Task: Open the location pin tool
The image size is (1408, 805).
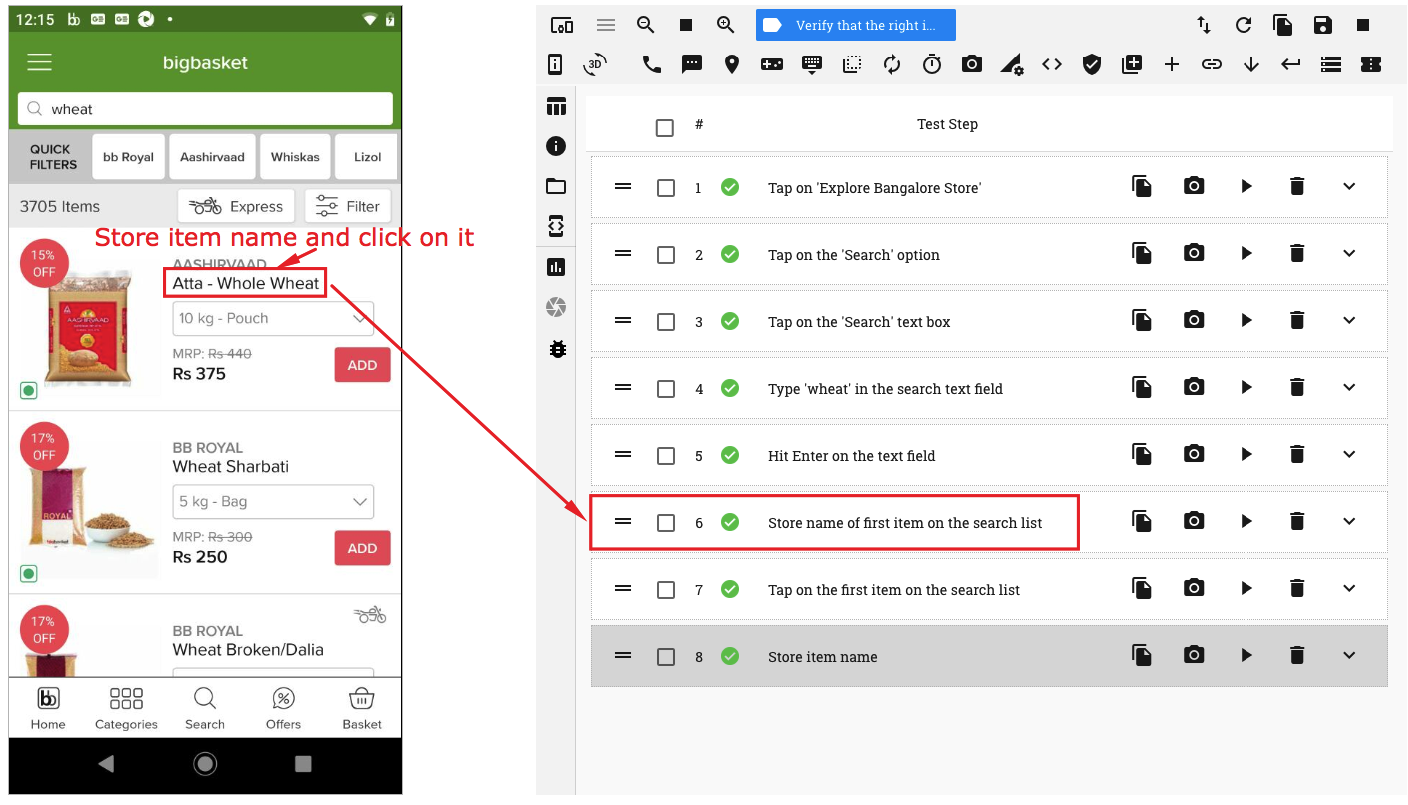Action: pyautogui.click(x=732, y=65)
